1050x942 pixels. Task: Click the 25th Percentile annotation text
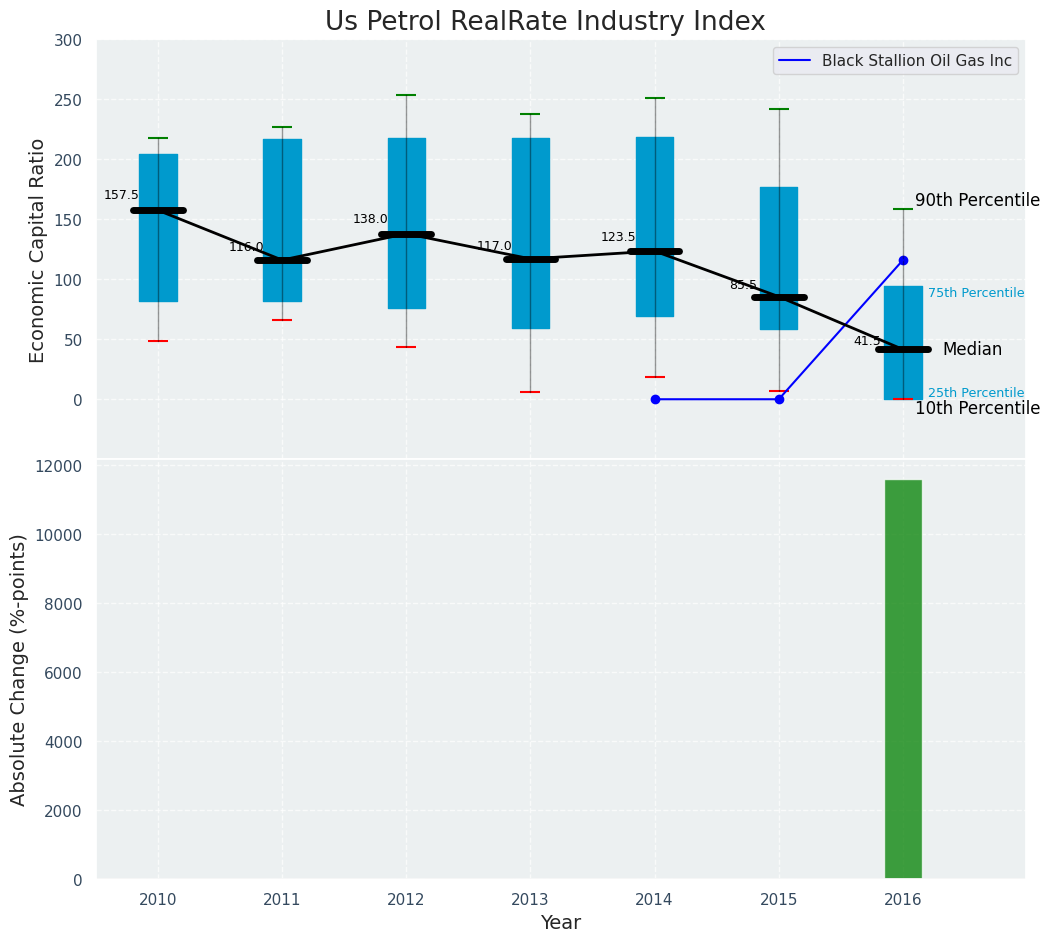click(x=975, y=393)
